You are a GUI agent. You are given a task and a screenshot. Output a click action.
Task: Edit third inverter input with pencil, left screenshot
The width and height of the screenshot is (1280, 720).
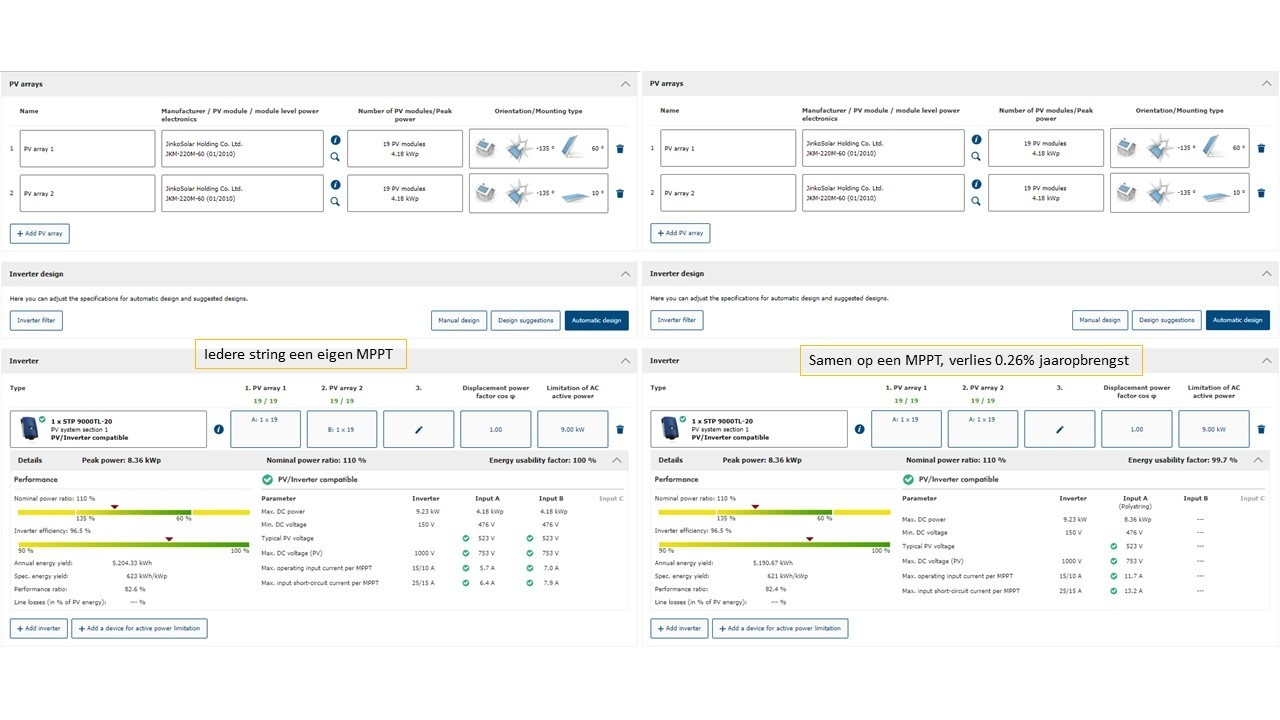[419, 429]
